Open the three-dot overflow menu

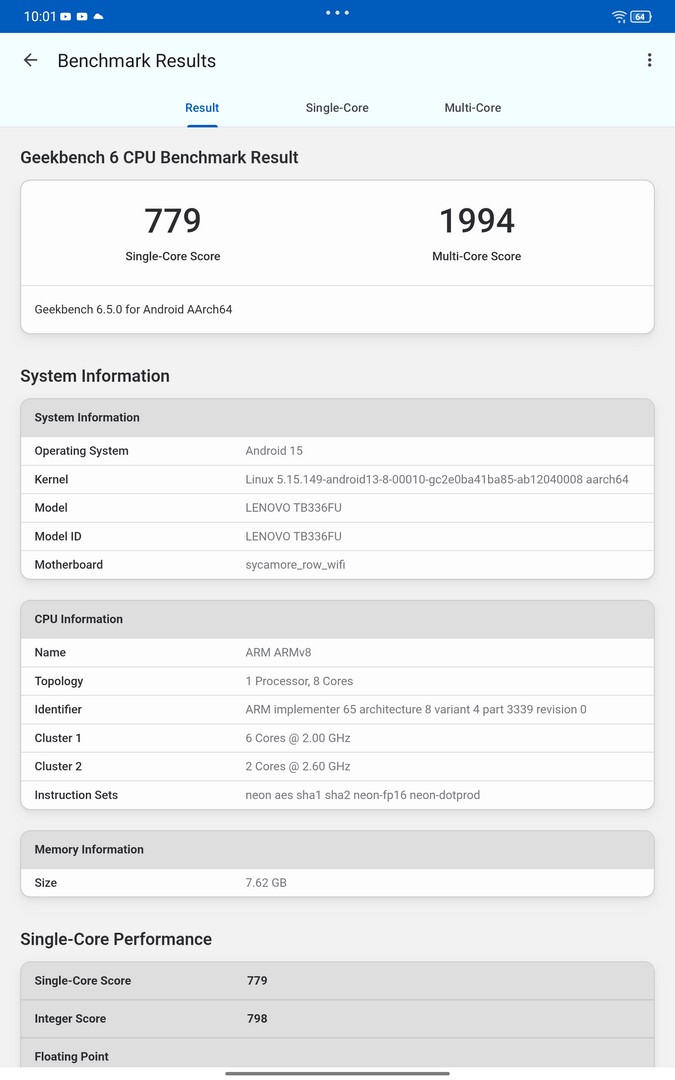649,61
